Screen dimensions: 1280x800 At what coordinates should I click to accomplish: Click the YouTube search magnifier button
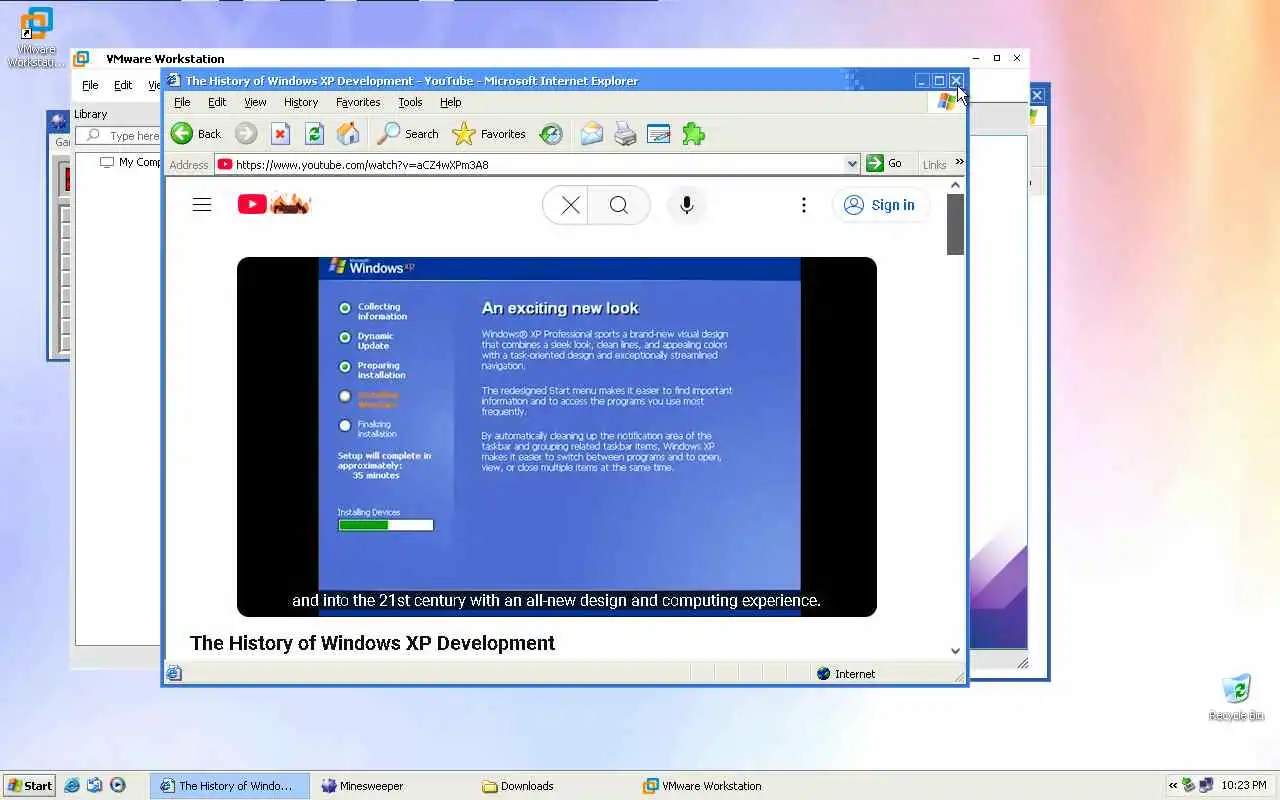pos(619,205)
